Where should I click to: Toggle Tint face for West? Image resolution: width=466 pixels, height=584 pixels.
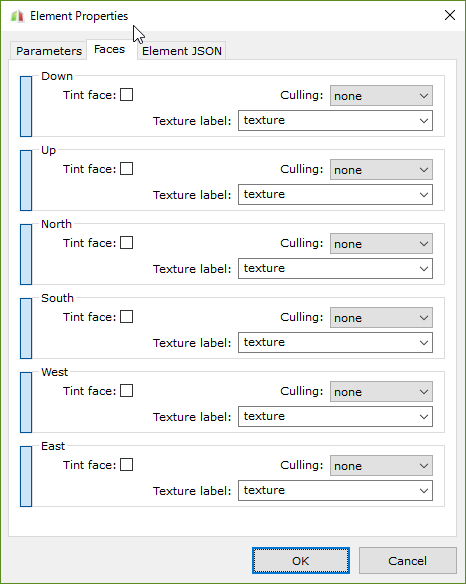[127, 391]
